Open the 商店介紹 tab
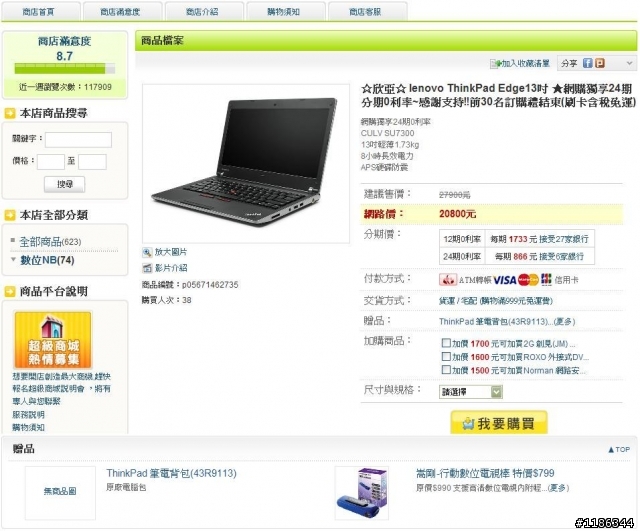The width and height of the screenshot is (640, 531). (x=204, y=12)
